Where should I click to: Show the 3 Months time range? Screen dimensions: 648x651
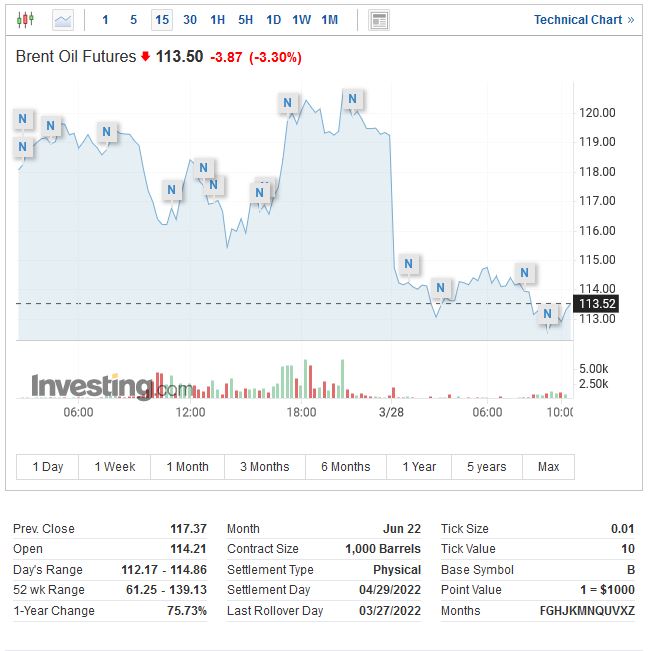(264, 467)
